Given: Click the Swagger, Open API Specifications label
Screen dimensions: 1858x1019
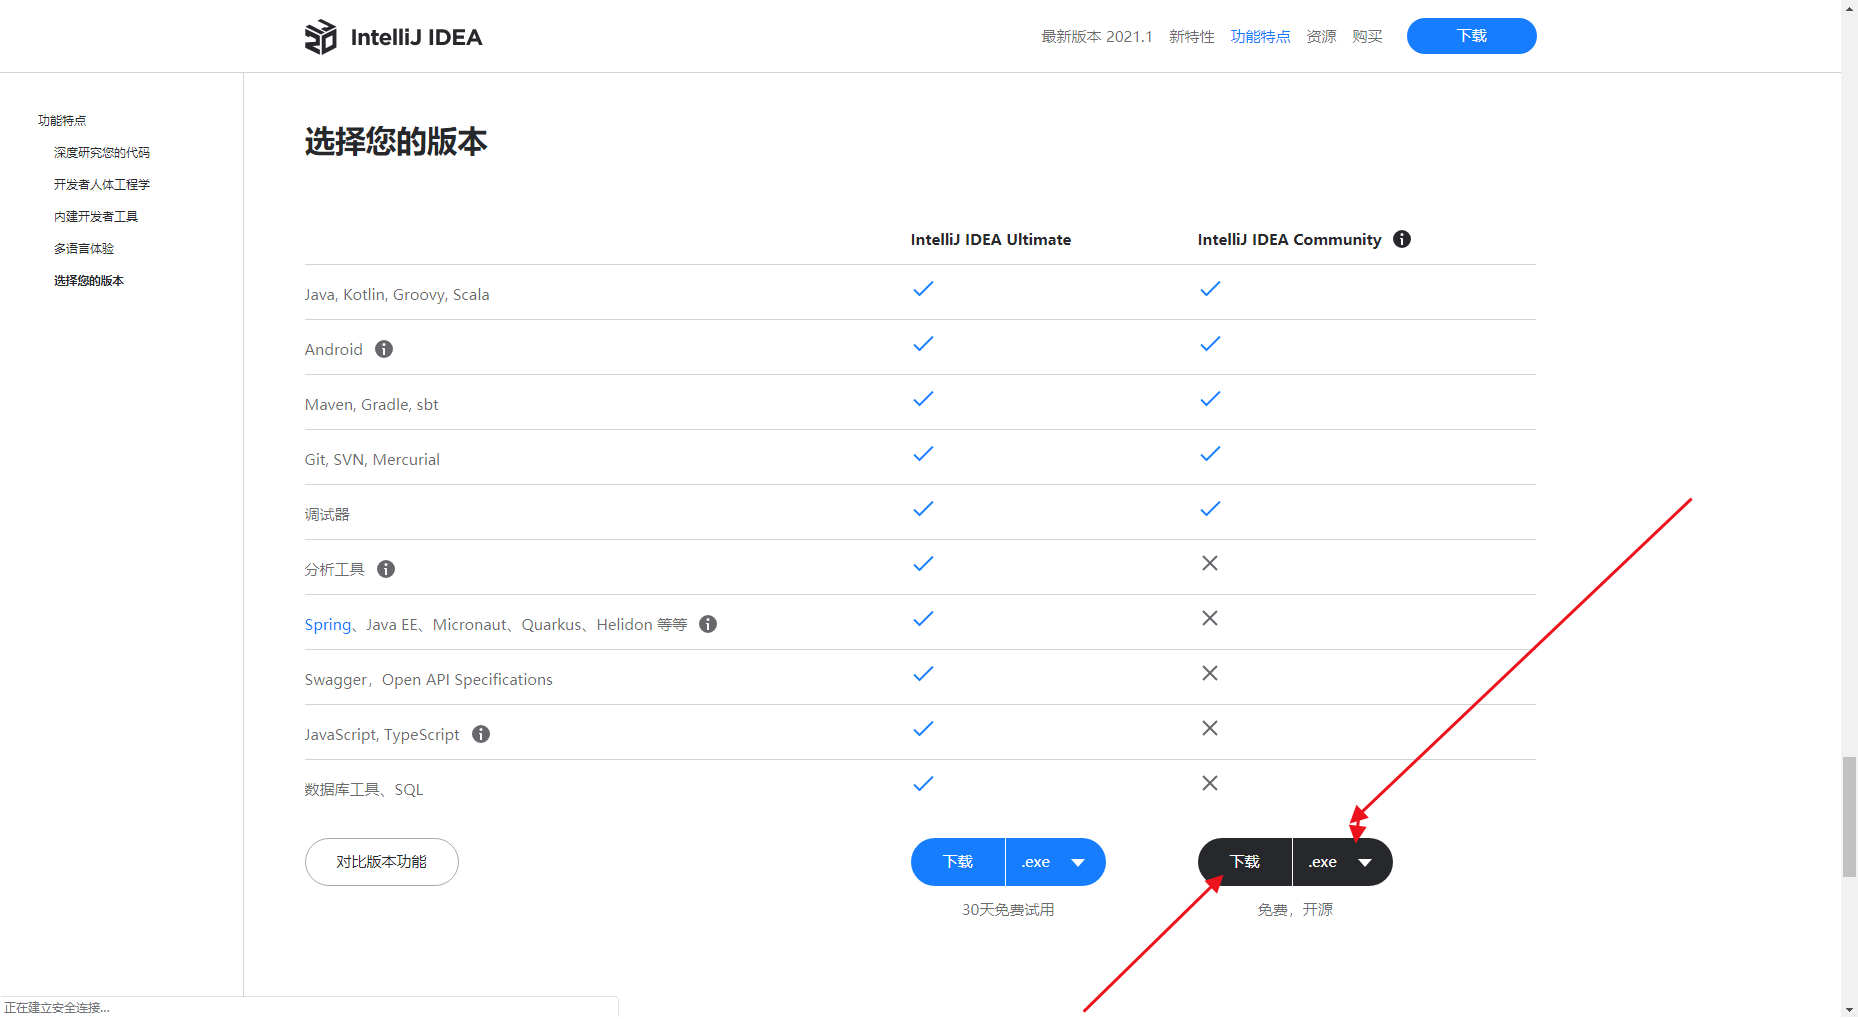Looking at the screenshot, I should tap(429, 679).
